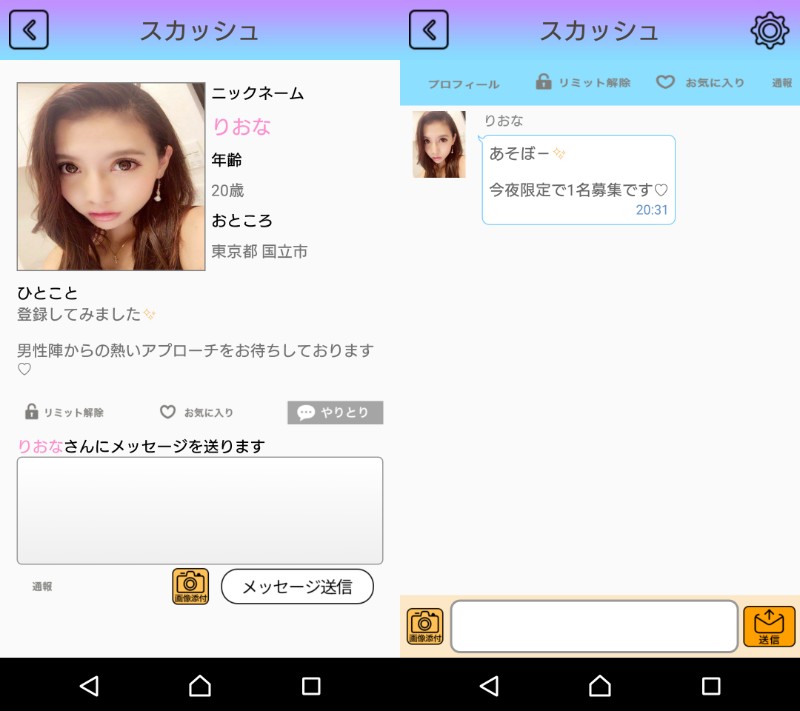800x711 pixels.
Task: Switch to the プロフィール tab
Action: pos(463,84)
